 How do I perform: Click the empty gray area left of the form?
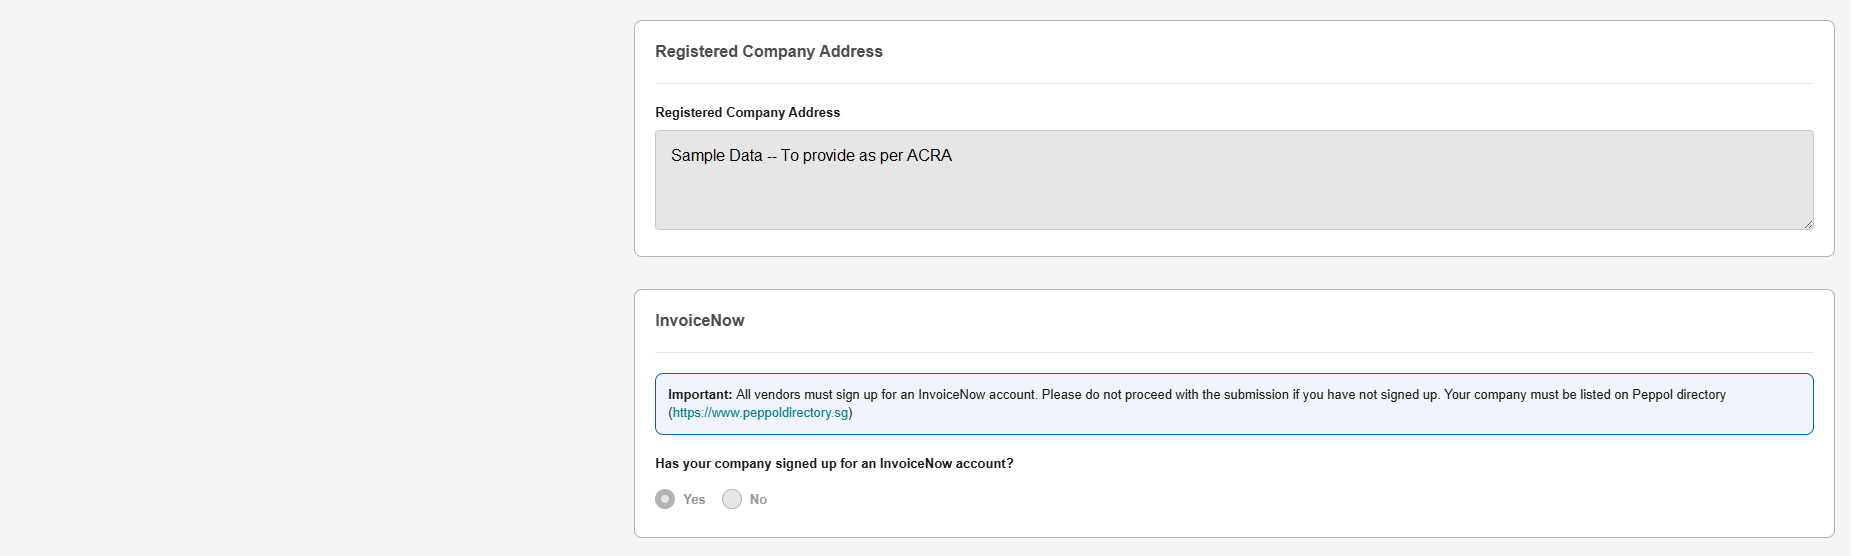click(x=300, y=280)
